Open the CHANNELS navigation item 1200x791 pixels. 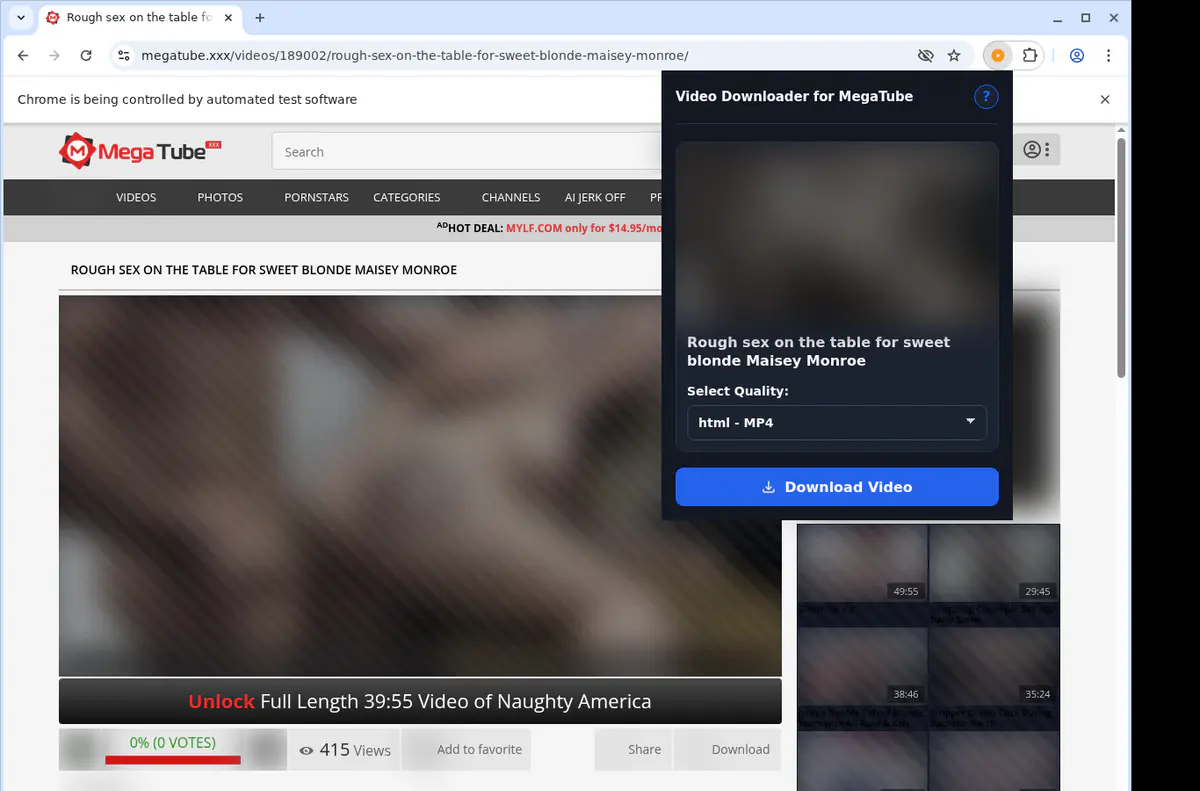pyautogui.click(x=511, y=197)
